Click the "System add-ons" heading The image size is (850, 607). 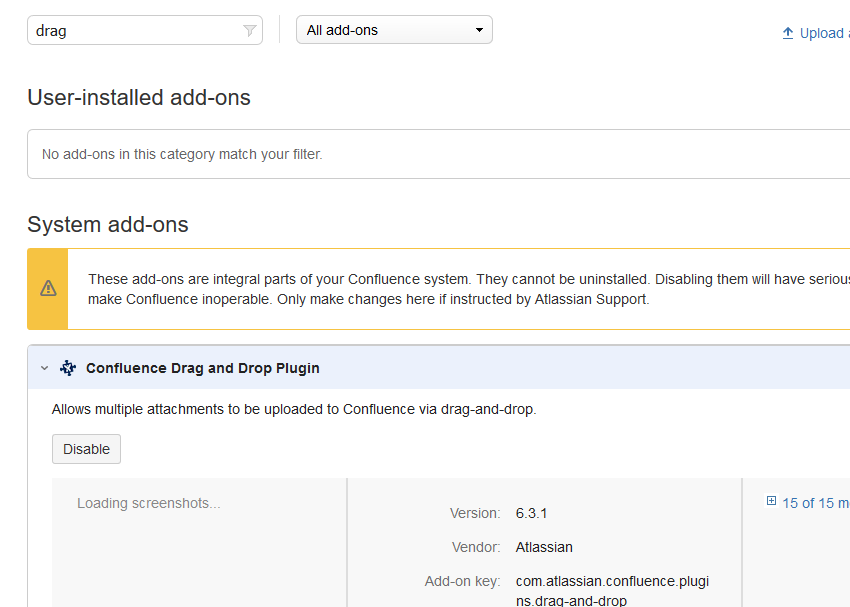[x=108, y=225]
